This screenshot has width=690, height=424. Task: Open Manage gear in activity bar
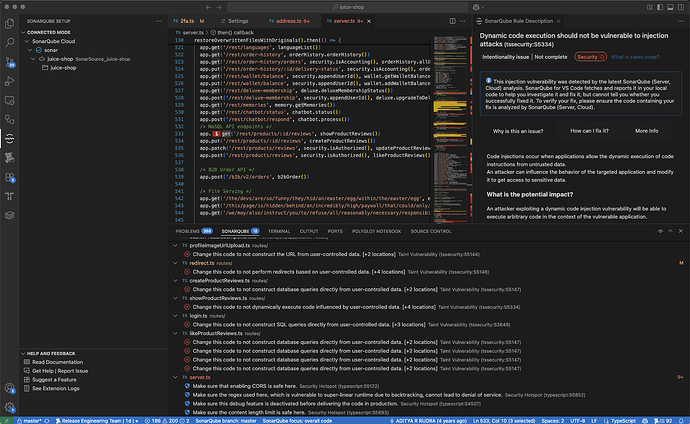[9, 407]
